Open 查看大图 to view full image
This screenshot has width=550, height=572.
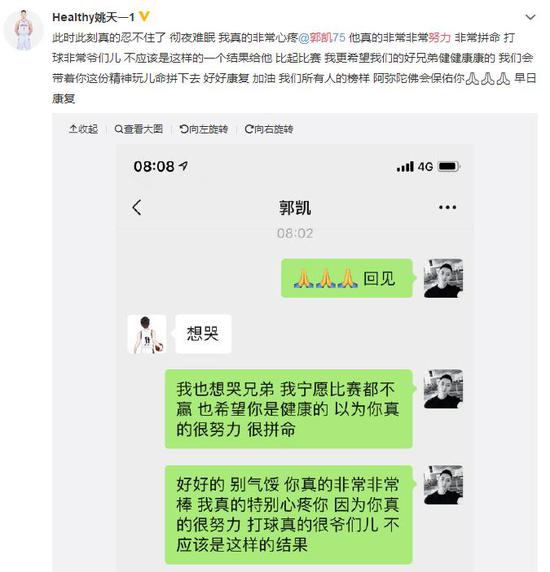(139, 129)
